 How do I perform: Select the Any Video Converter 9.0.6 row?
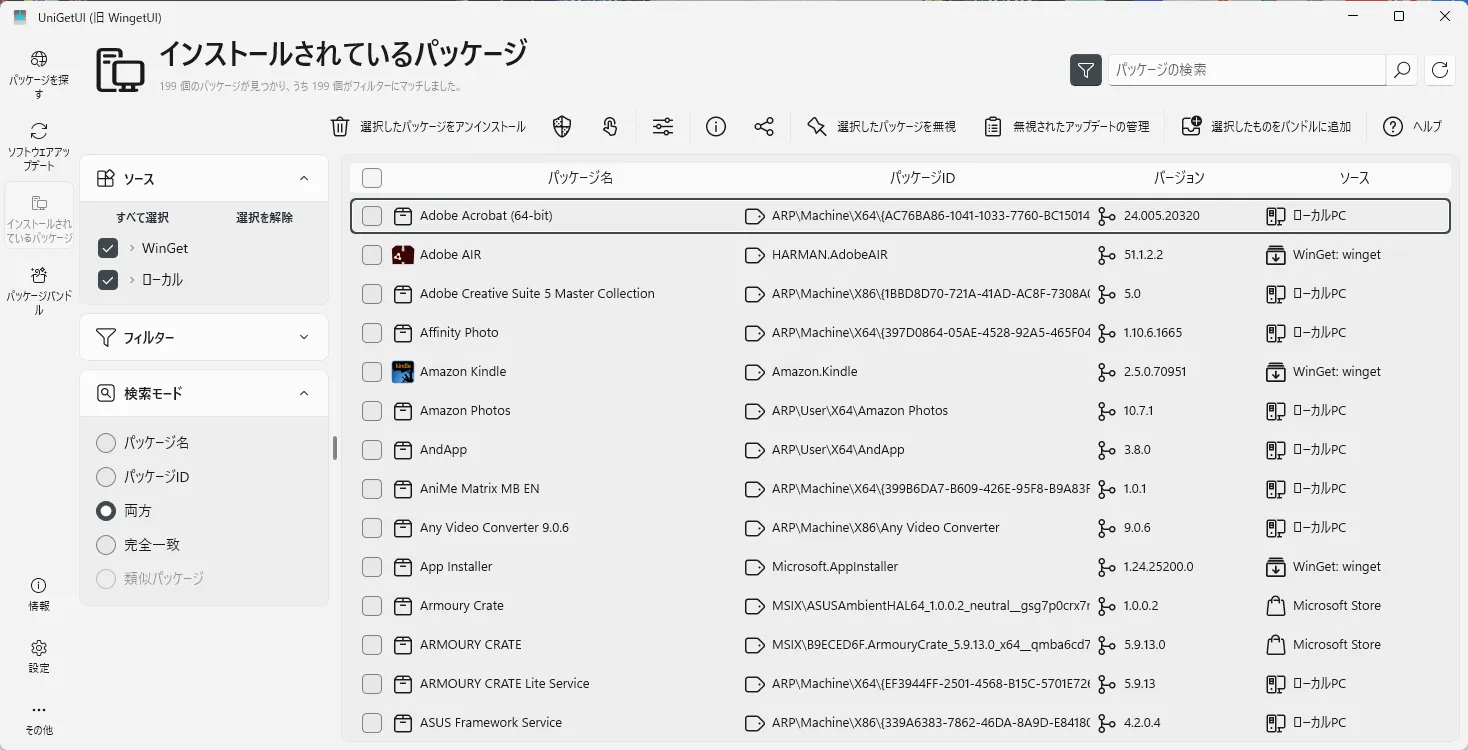900,528
